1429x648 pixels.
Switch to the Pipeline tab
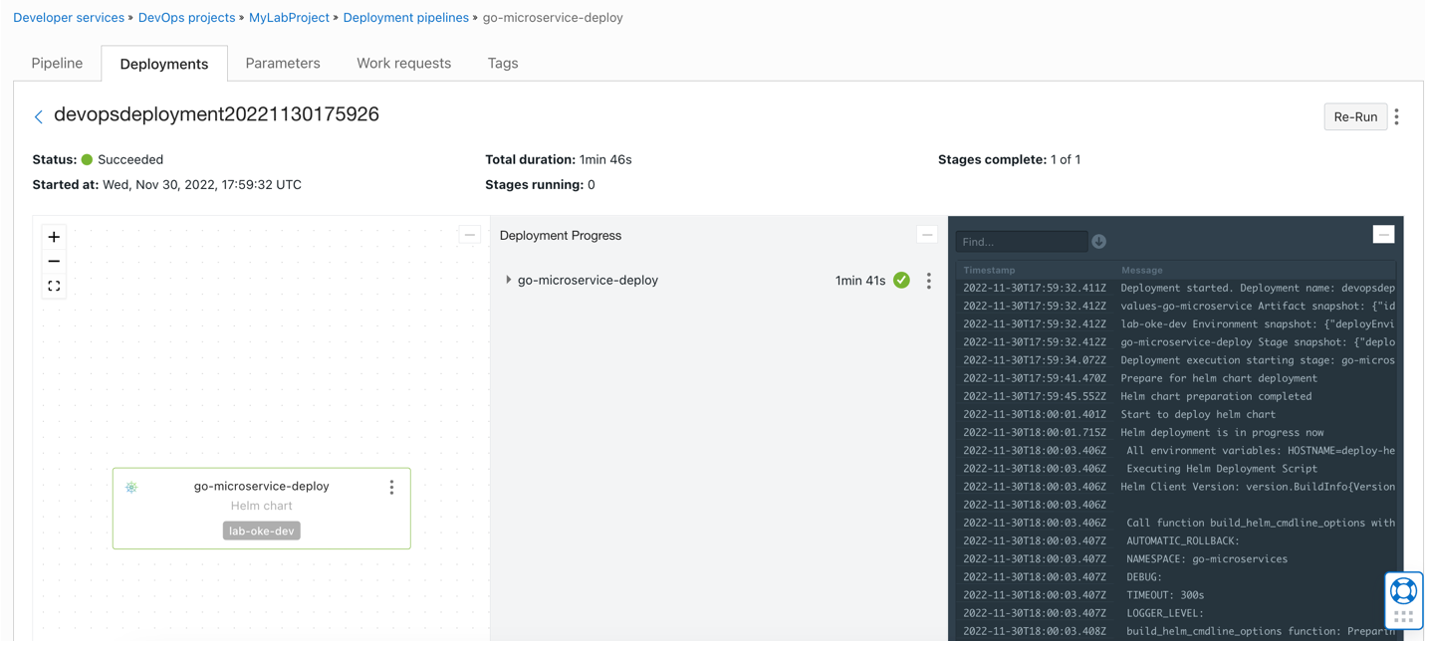click(57, 63)
